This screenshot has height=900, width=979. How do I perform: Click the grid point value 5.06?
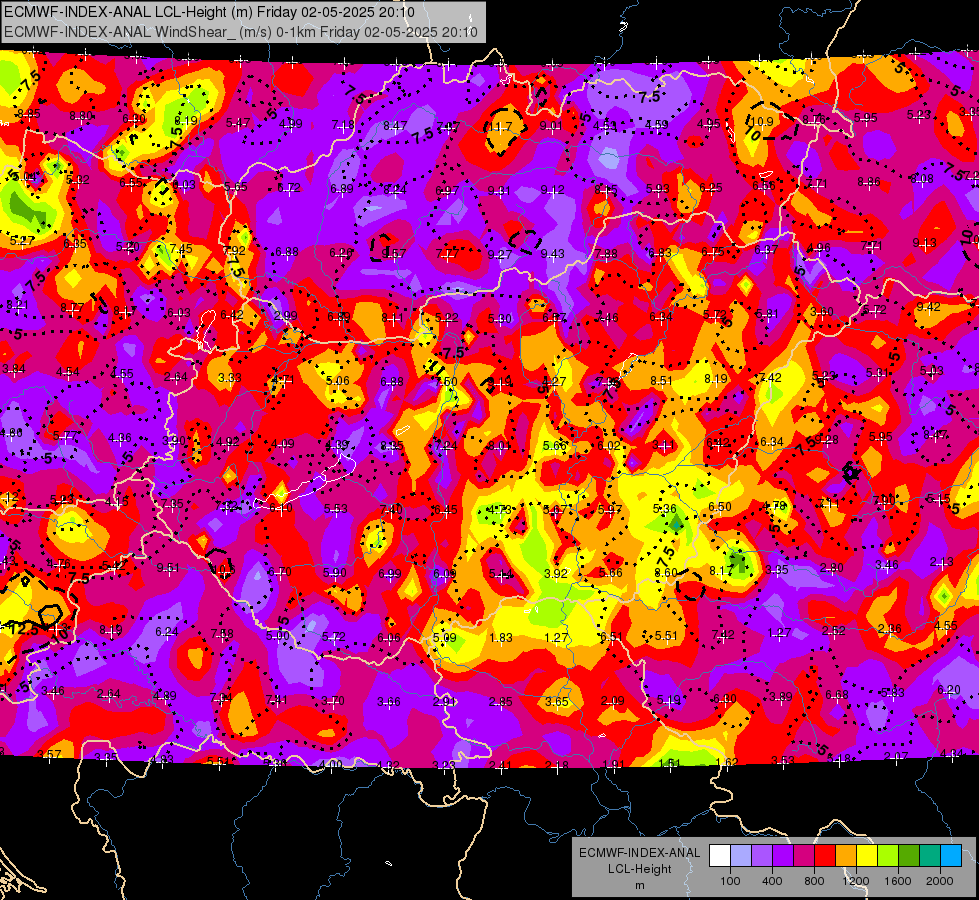tap(338, 380)
